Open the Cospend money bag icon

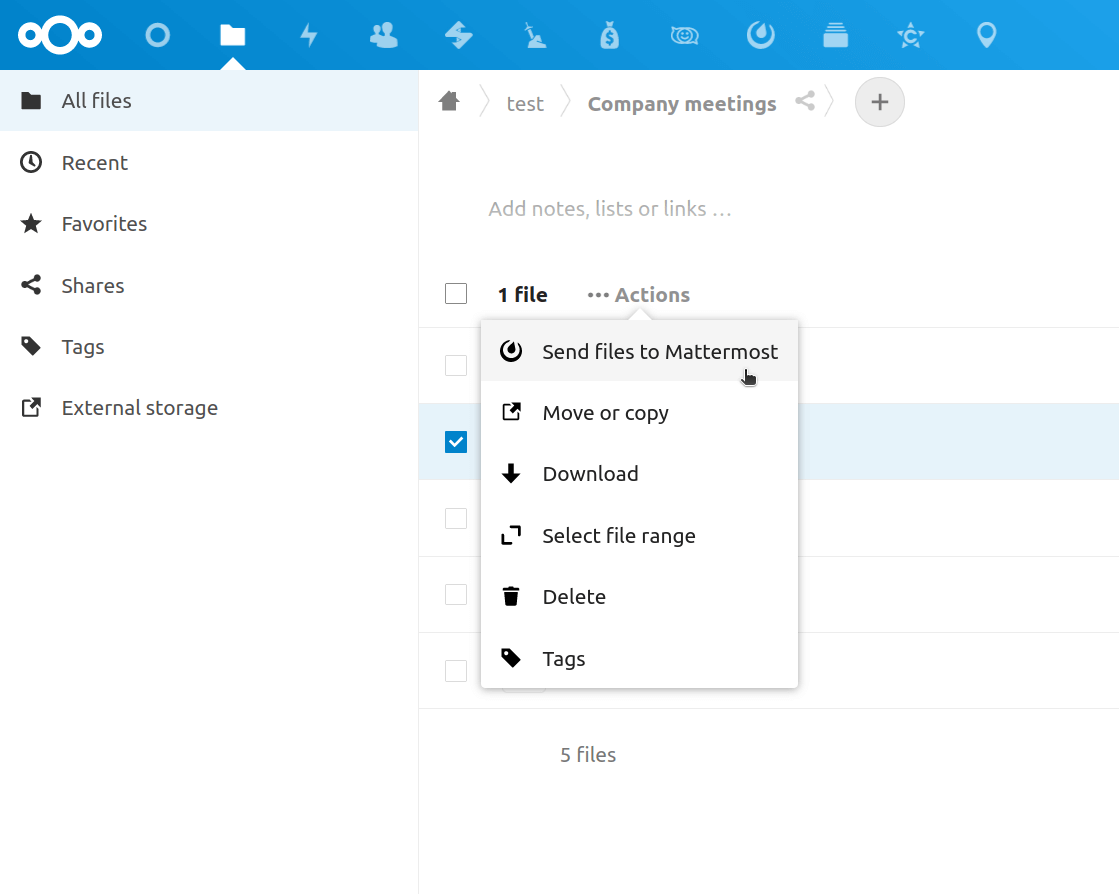(609, 35)
